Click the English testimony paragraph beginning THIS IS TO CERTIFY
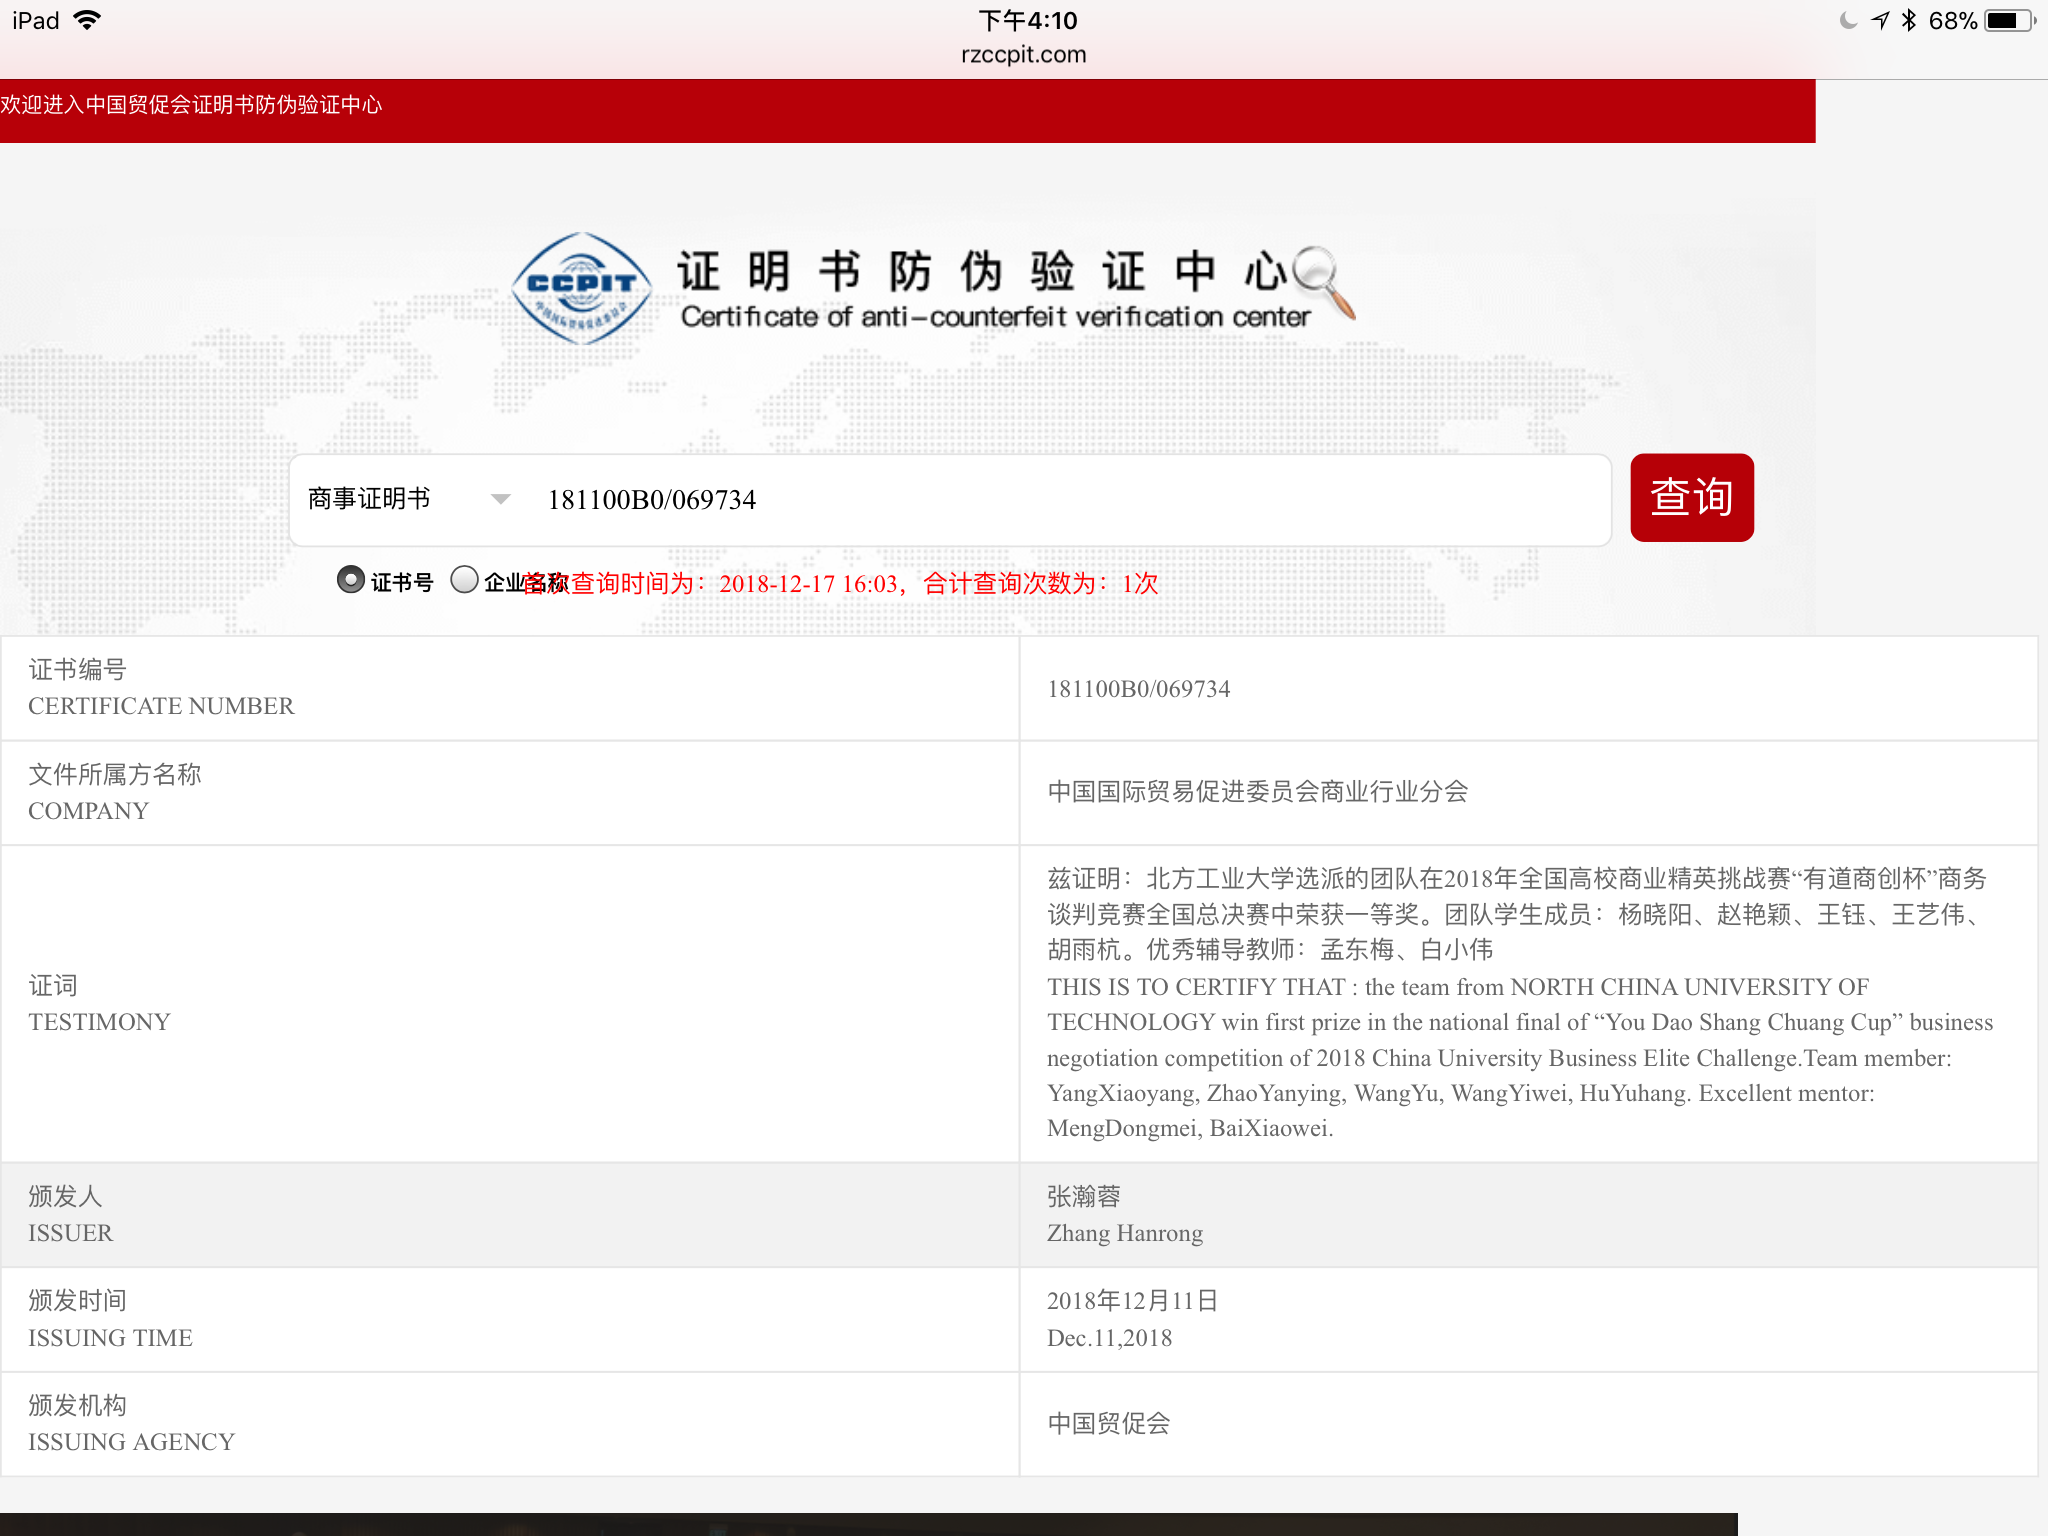 point(1520,1058)
